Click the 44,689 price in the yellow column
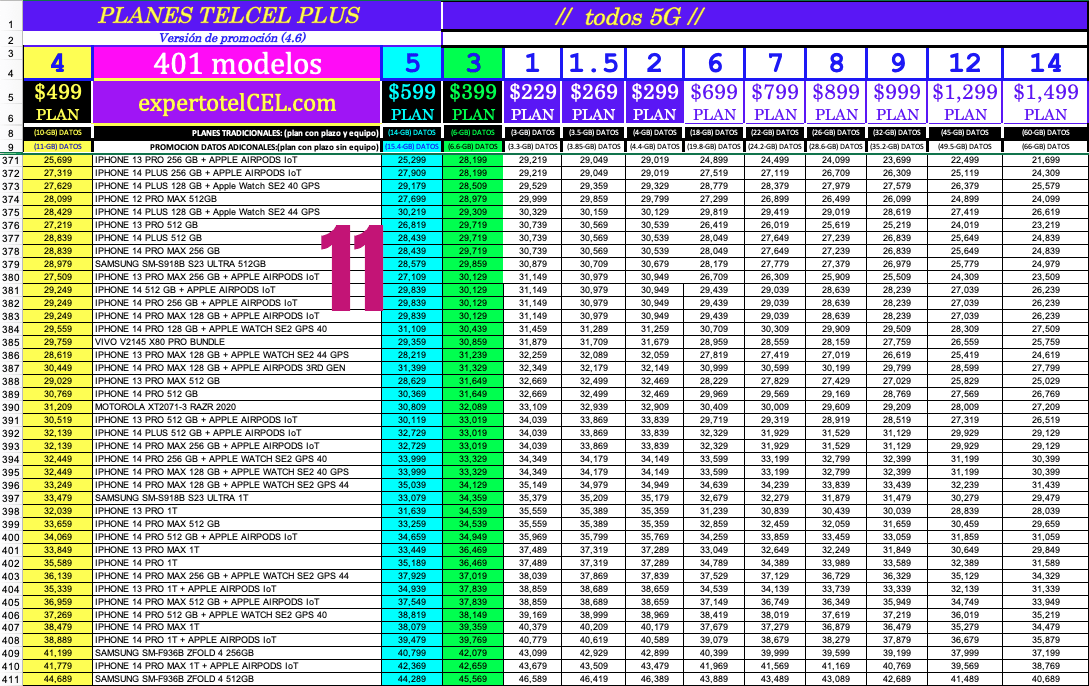This screenshot has height=686, width=1089. click(58, 679)
